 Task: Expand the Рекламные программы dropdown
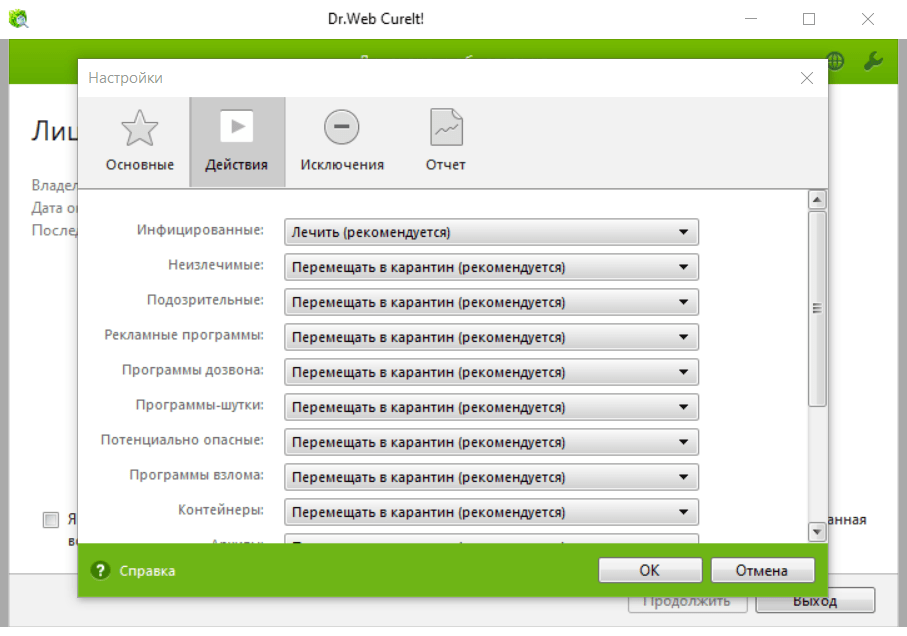pos(491,337)
